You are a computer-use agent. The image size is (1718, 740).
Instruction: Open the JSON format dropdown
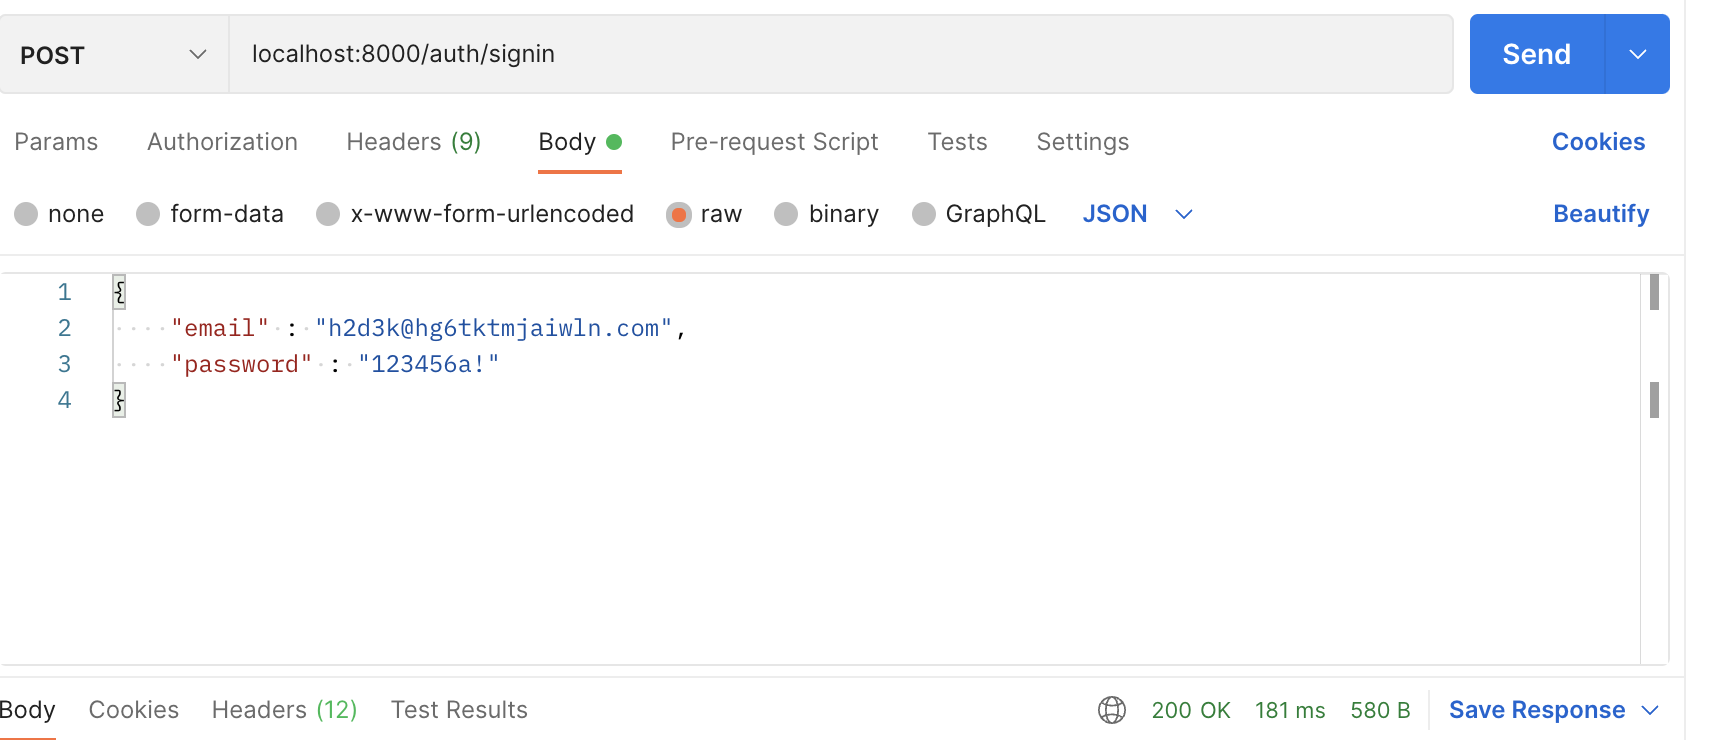point(1137,214)
